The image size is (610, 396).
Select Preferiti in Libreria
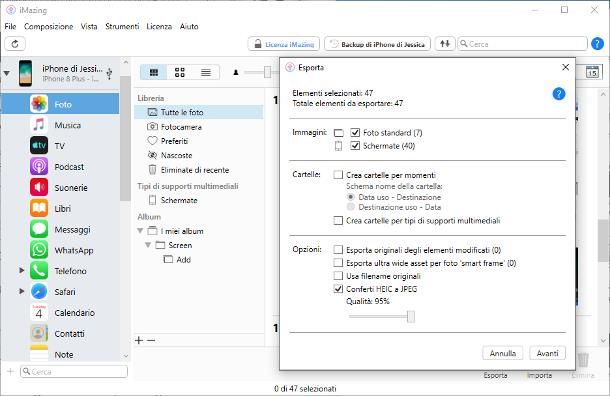coord(198,141)
